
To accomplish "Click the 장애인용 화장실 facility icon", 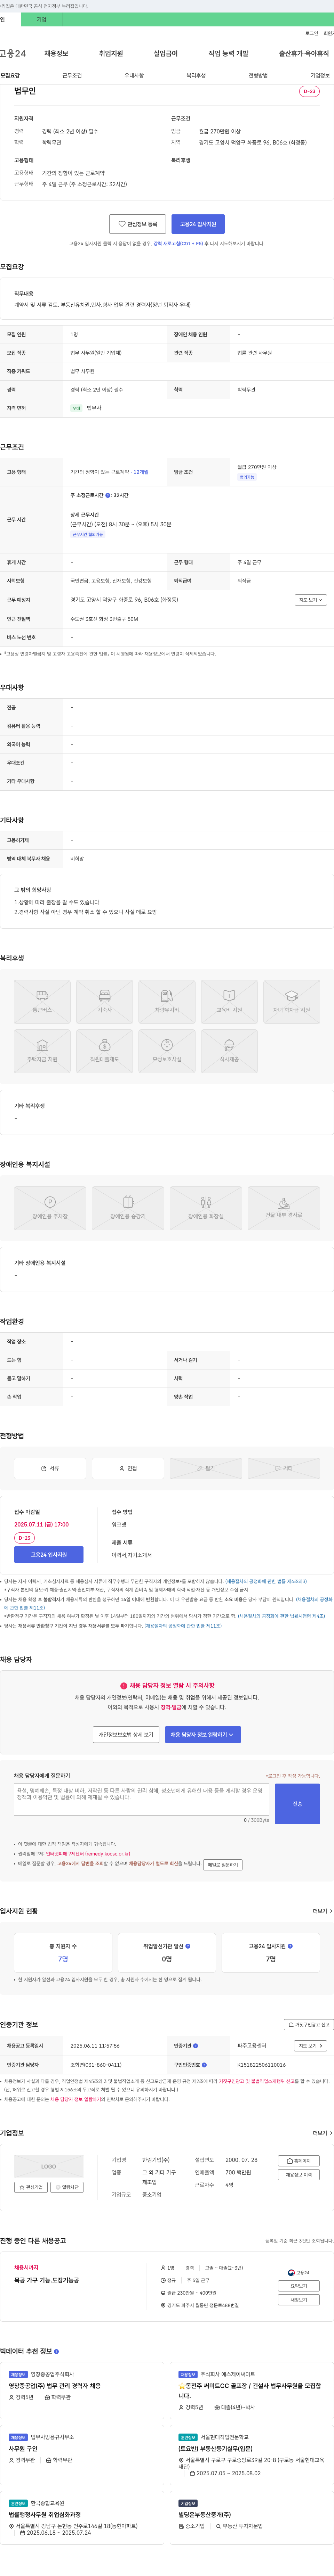I will 206,1202.
